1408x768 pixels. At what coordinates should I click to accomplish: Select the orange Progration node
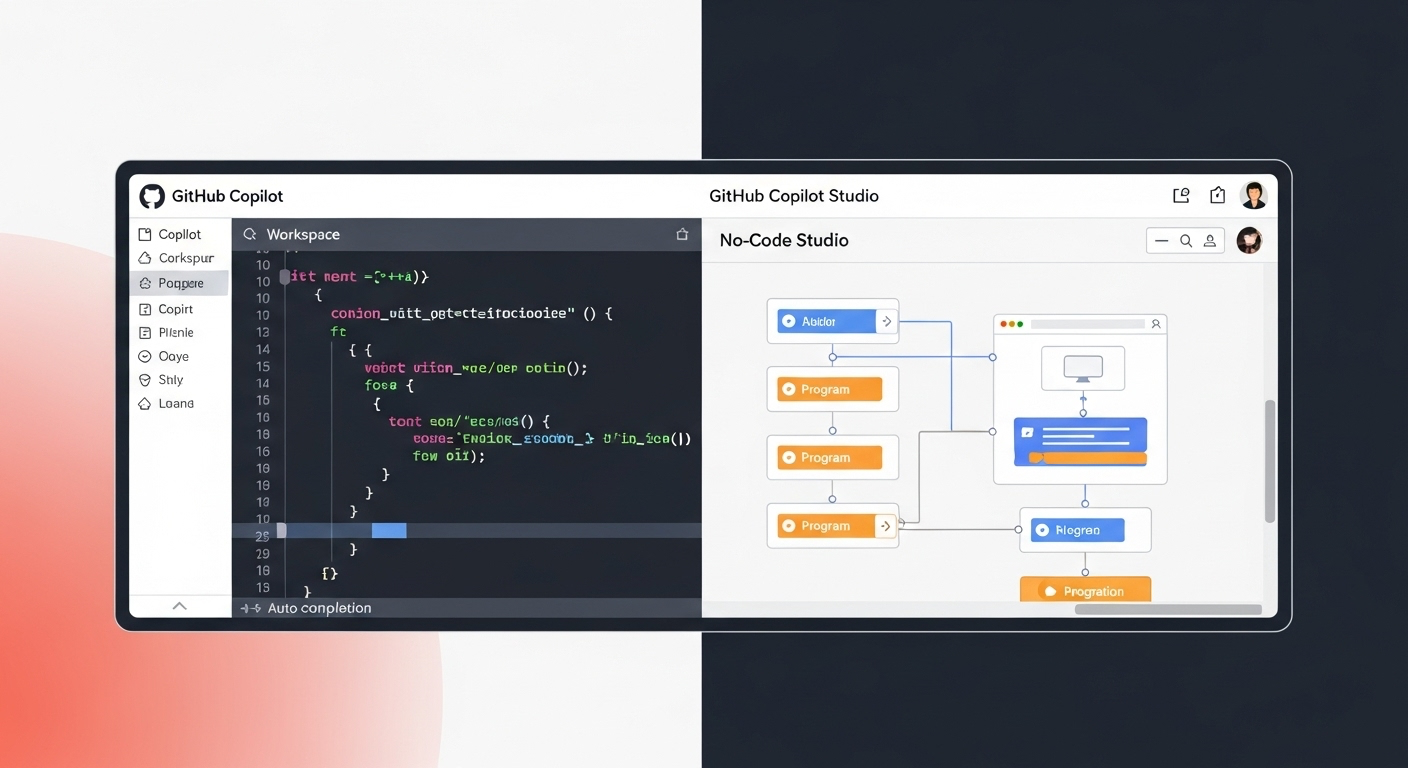(x=1085, y=590)
